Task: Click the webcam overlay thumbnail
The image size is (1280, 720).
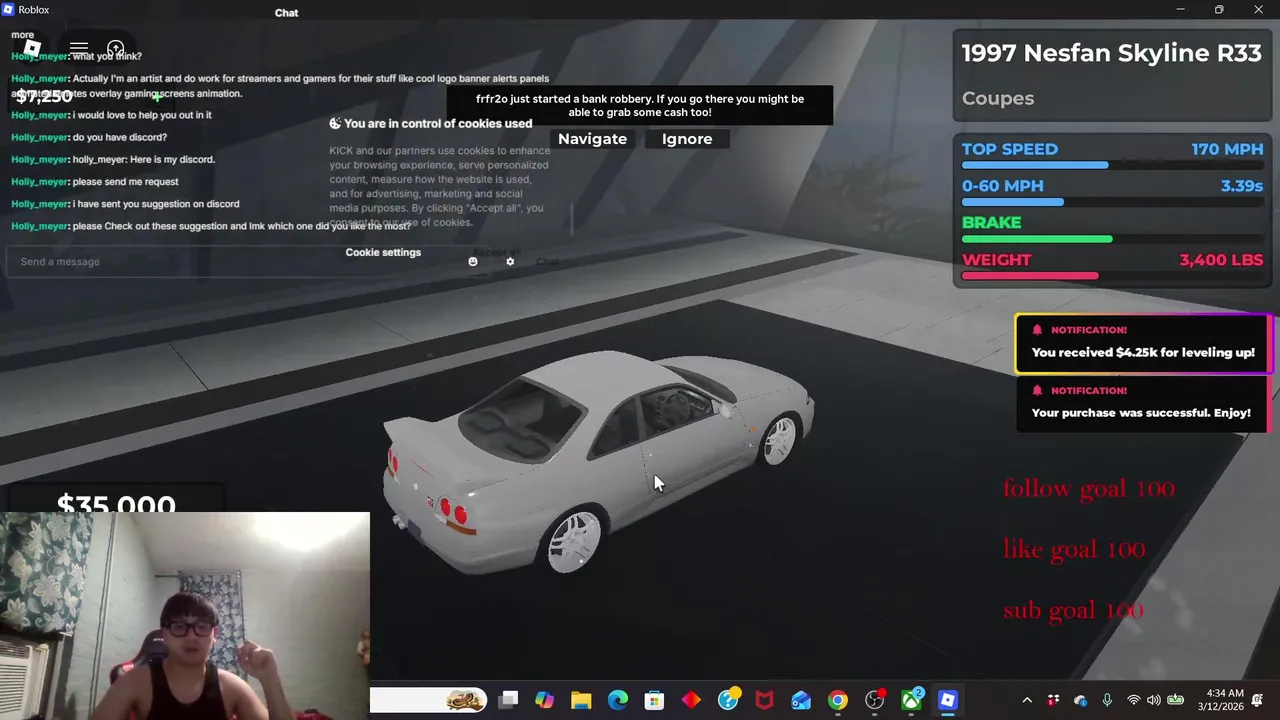Action: 185,616
